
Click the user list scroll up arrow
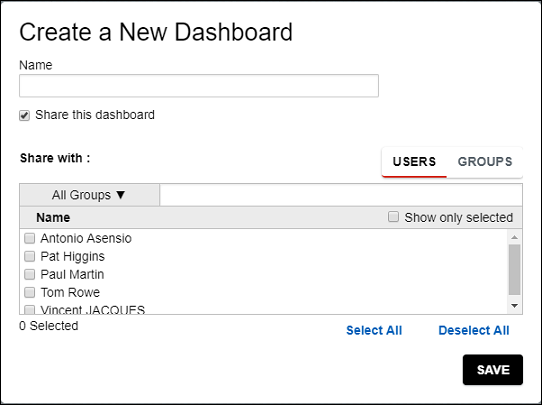(x=514, y=237)
